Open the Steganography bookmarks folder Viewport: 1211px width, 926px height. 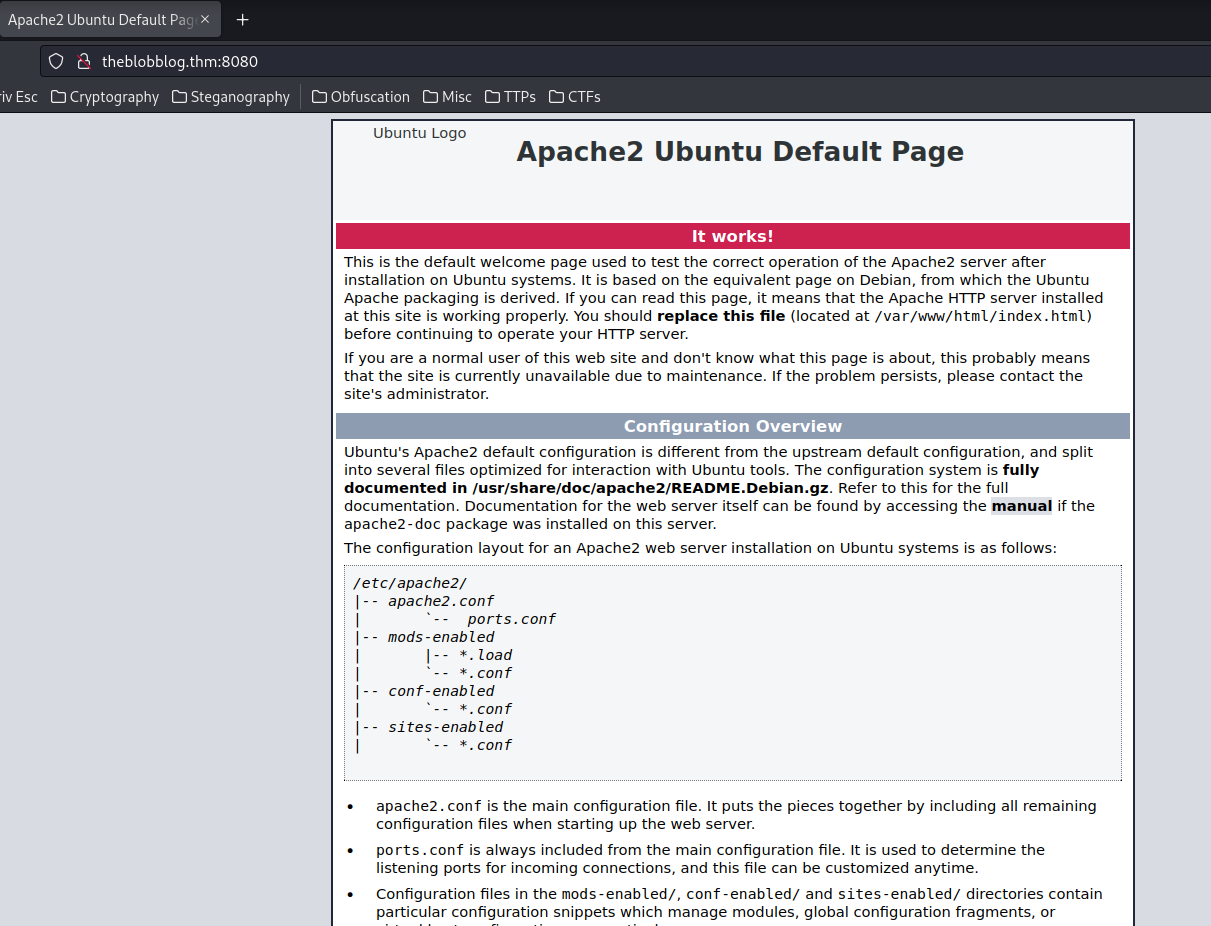point(231,97)
